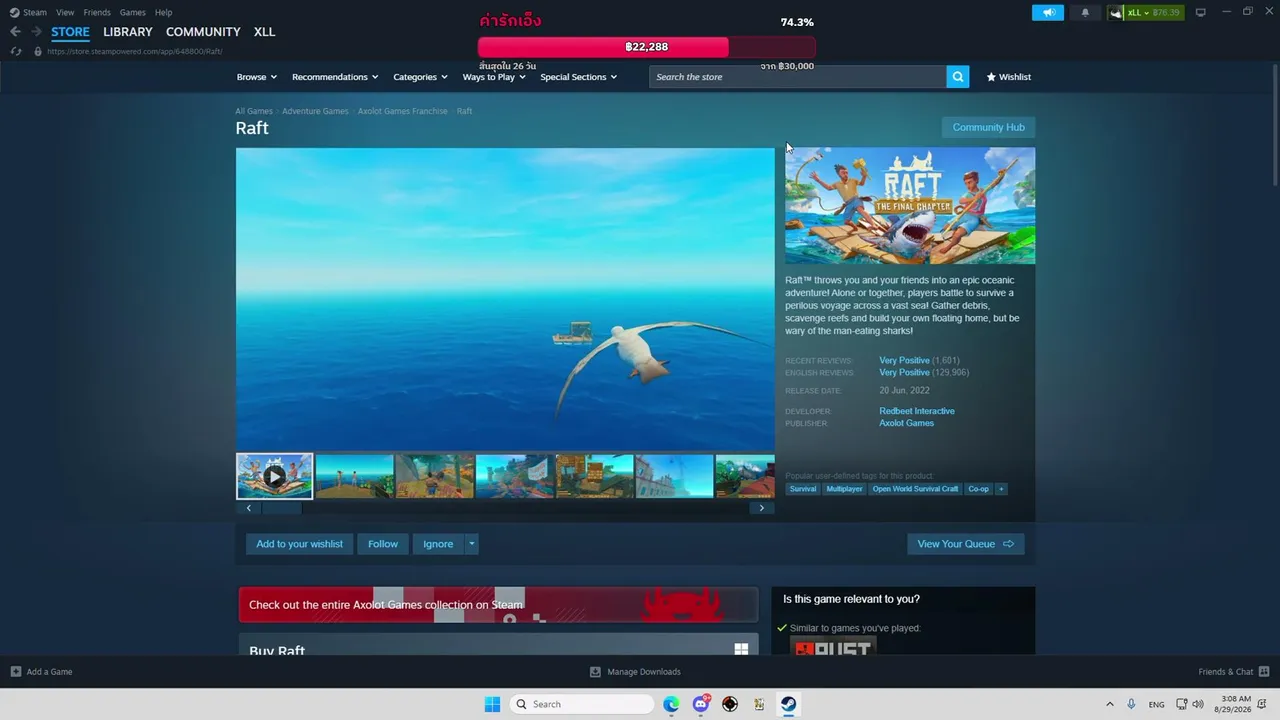This screenshot has height=720, width=1280.
Task: Show hidden system tray icons
Action: pos(1109,704)
